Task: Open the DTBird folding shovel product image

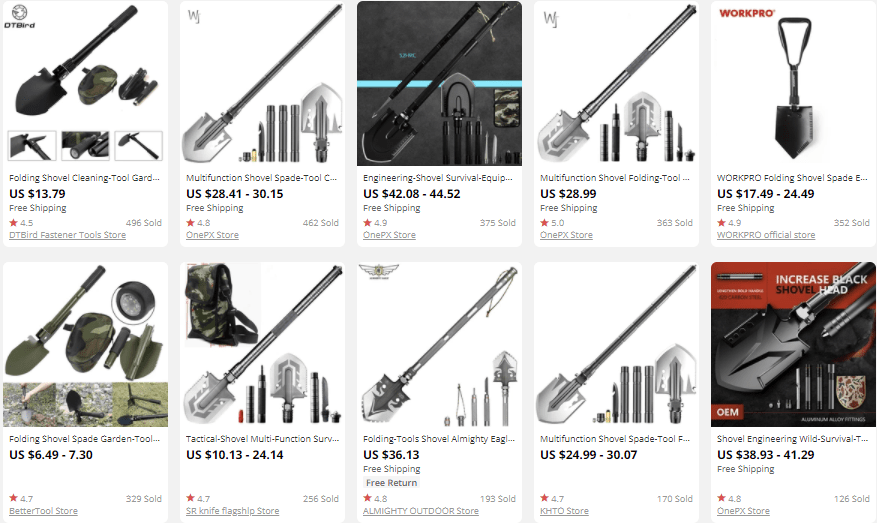Action: pyautogui.click(x=86, y=83)
